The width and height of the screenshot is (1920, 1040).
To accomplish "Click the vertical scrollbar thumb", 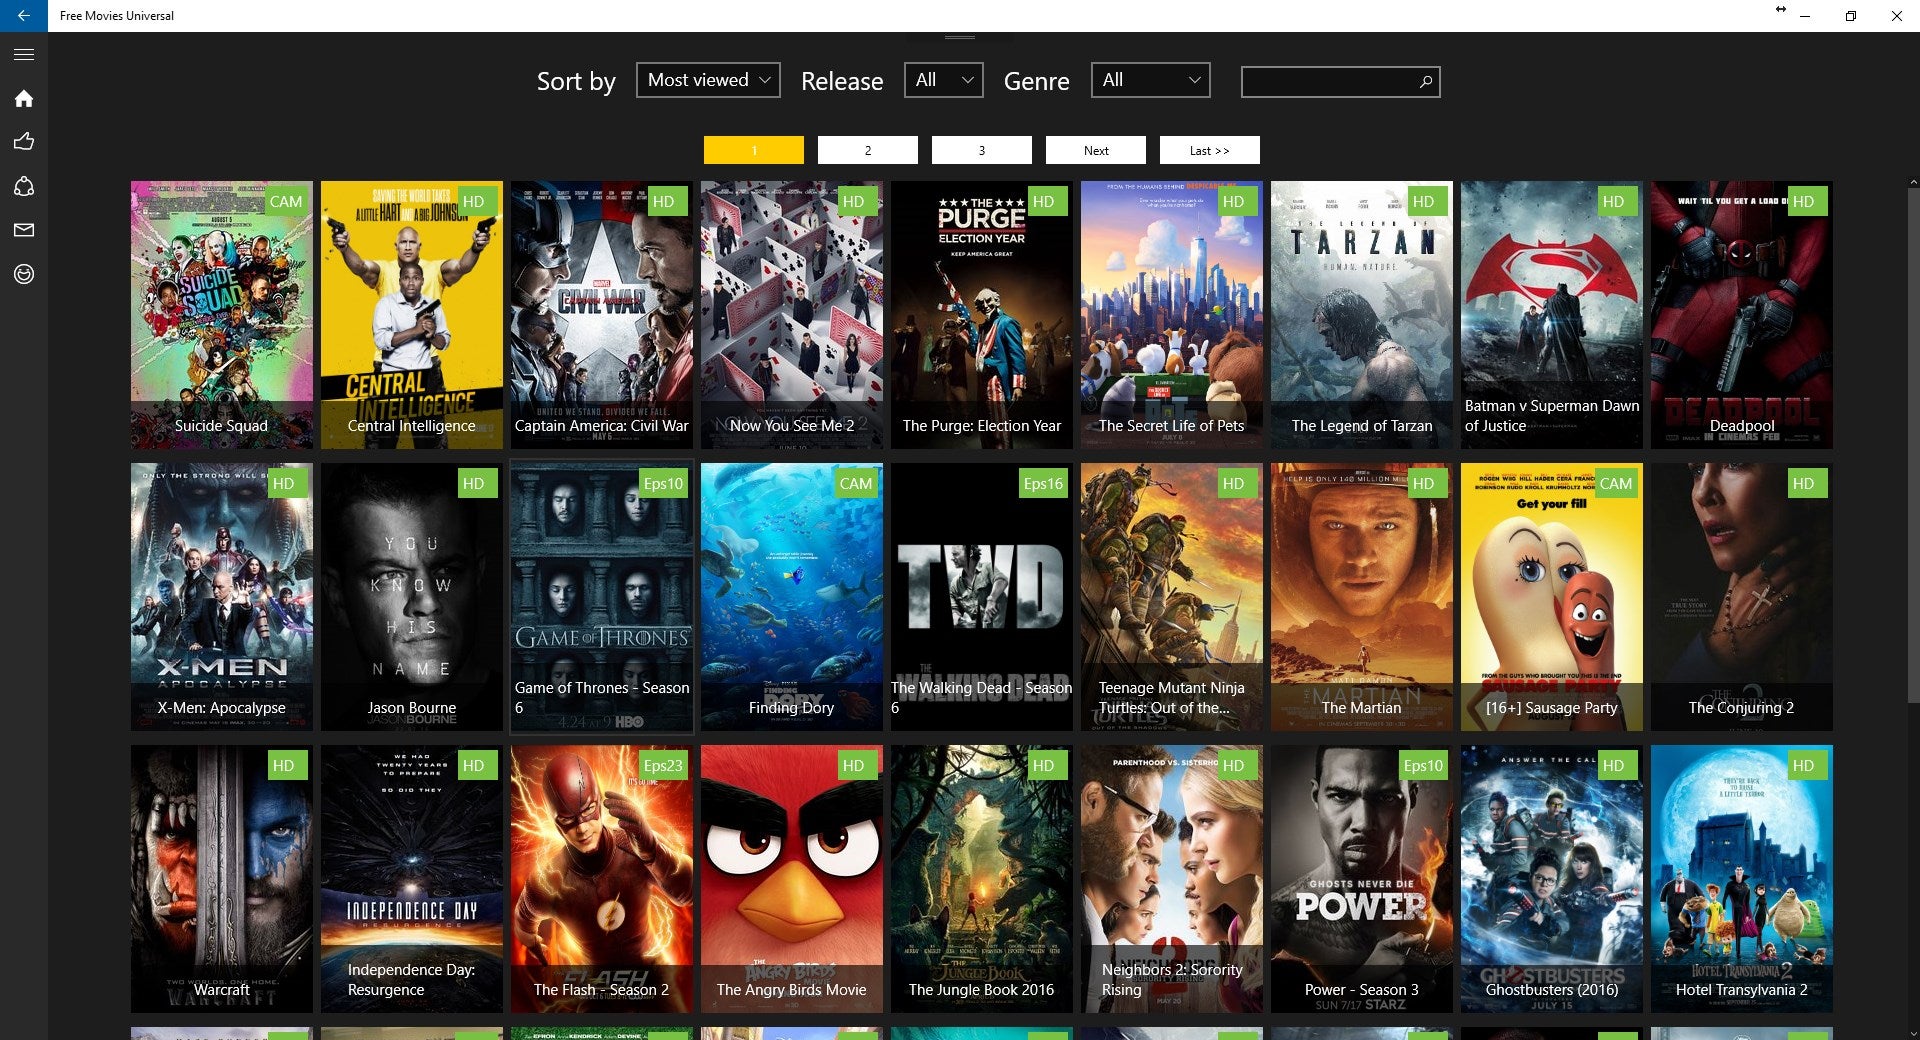I will pyautogui.click(x=1914, y=445).
